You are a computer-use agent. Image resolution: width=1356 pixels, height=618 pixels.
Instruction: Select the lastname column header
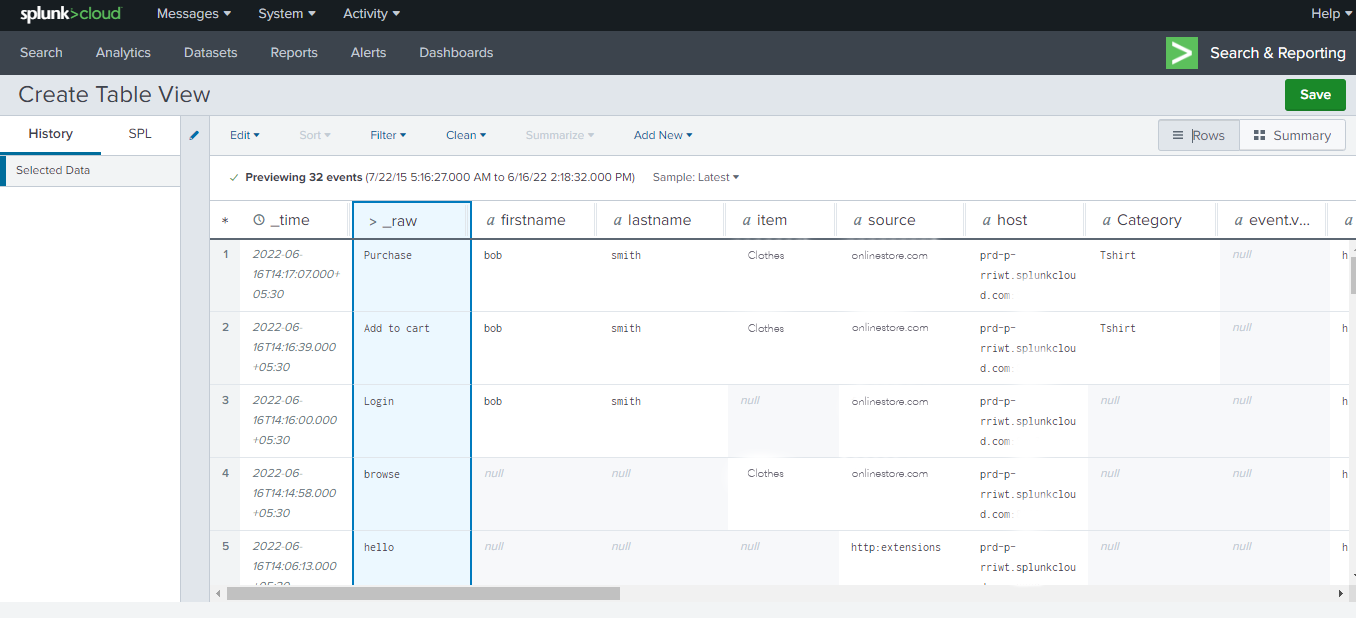(x=660, y=221)
